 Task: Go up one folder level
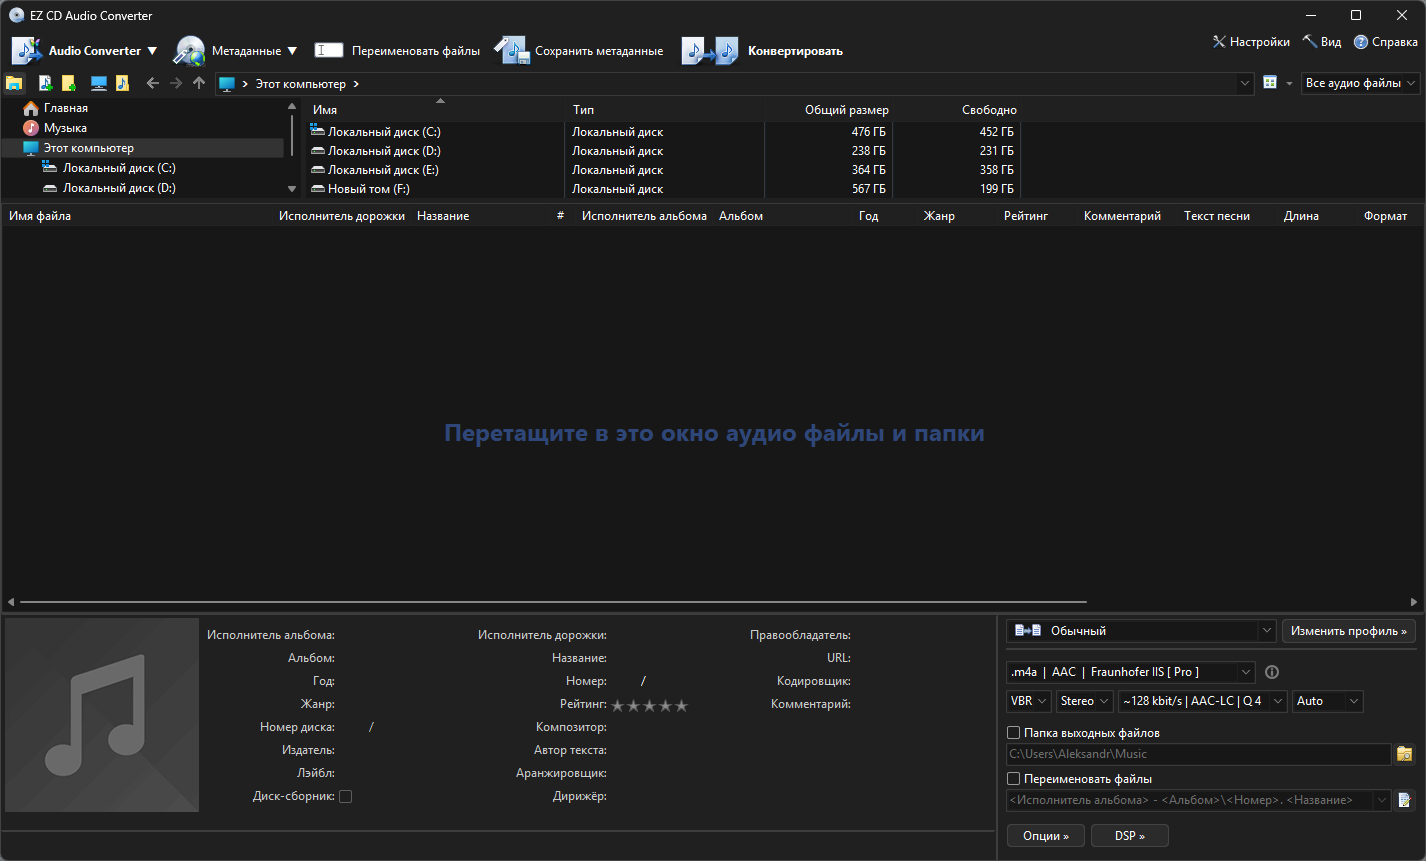tap(199, 83)
